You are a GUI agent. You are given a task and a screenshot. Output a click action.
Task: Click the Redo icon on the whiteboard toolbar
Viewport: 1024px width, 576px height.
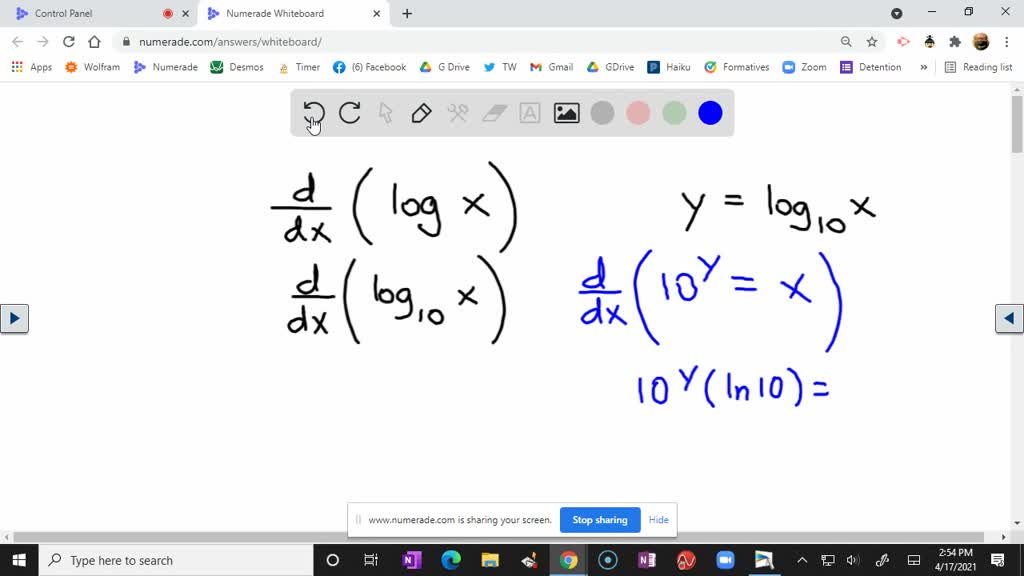click(349, 113)
